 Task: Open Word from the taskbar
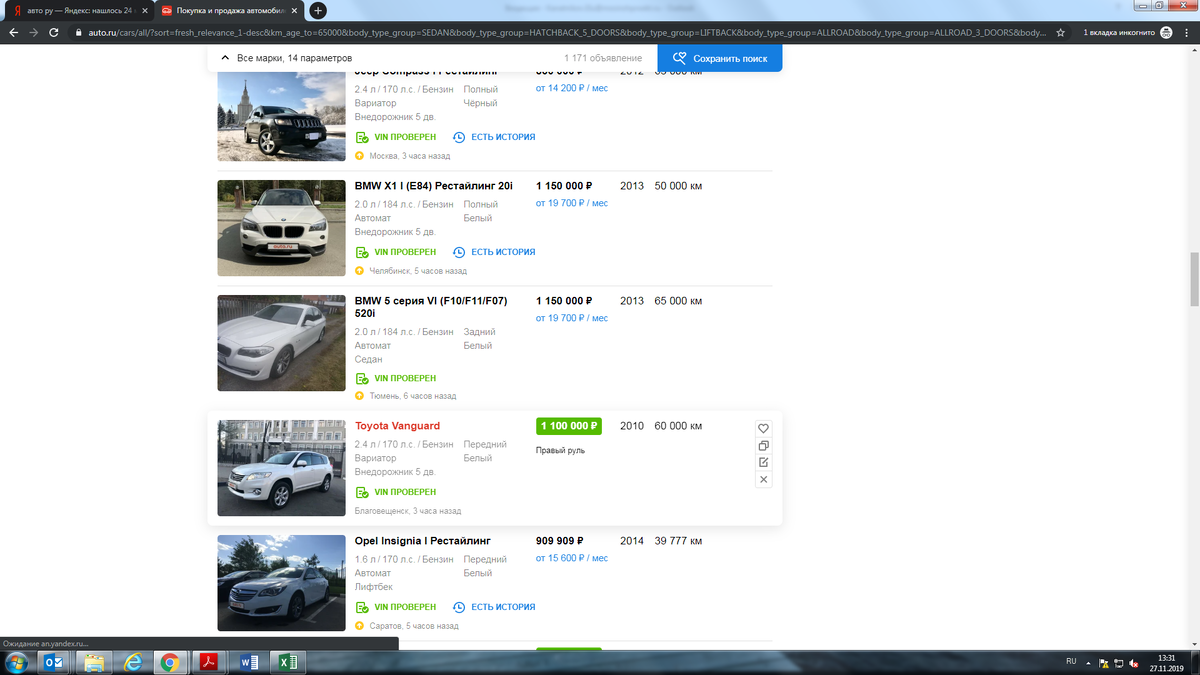[250, 662]
